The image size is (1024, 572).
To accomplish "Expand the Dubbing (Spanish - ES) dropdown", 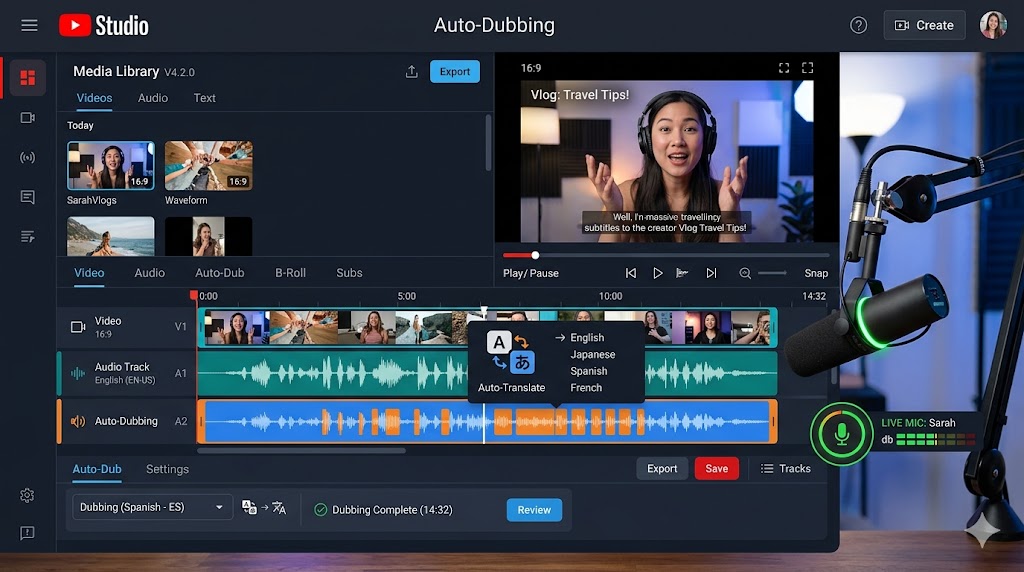I will 152,507.
